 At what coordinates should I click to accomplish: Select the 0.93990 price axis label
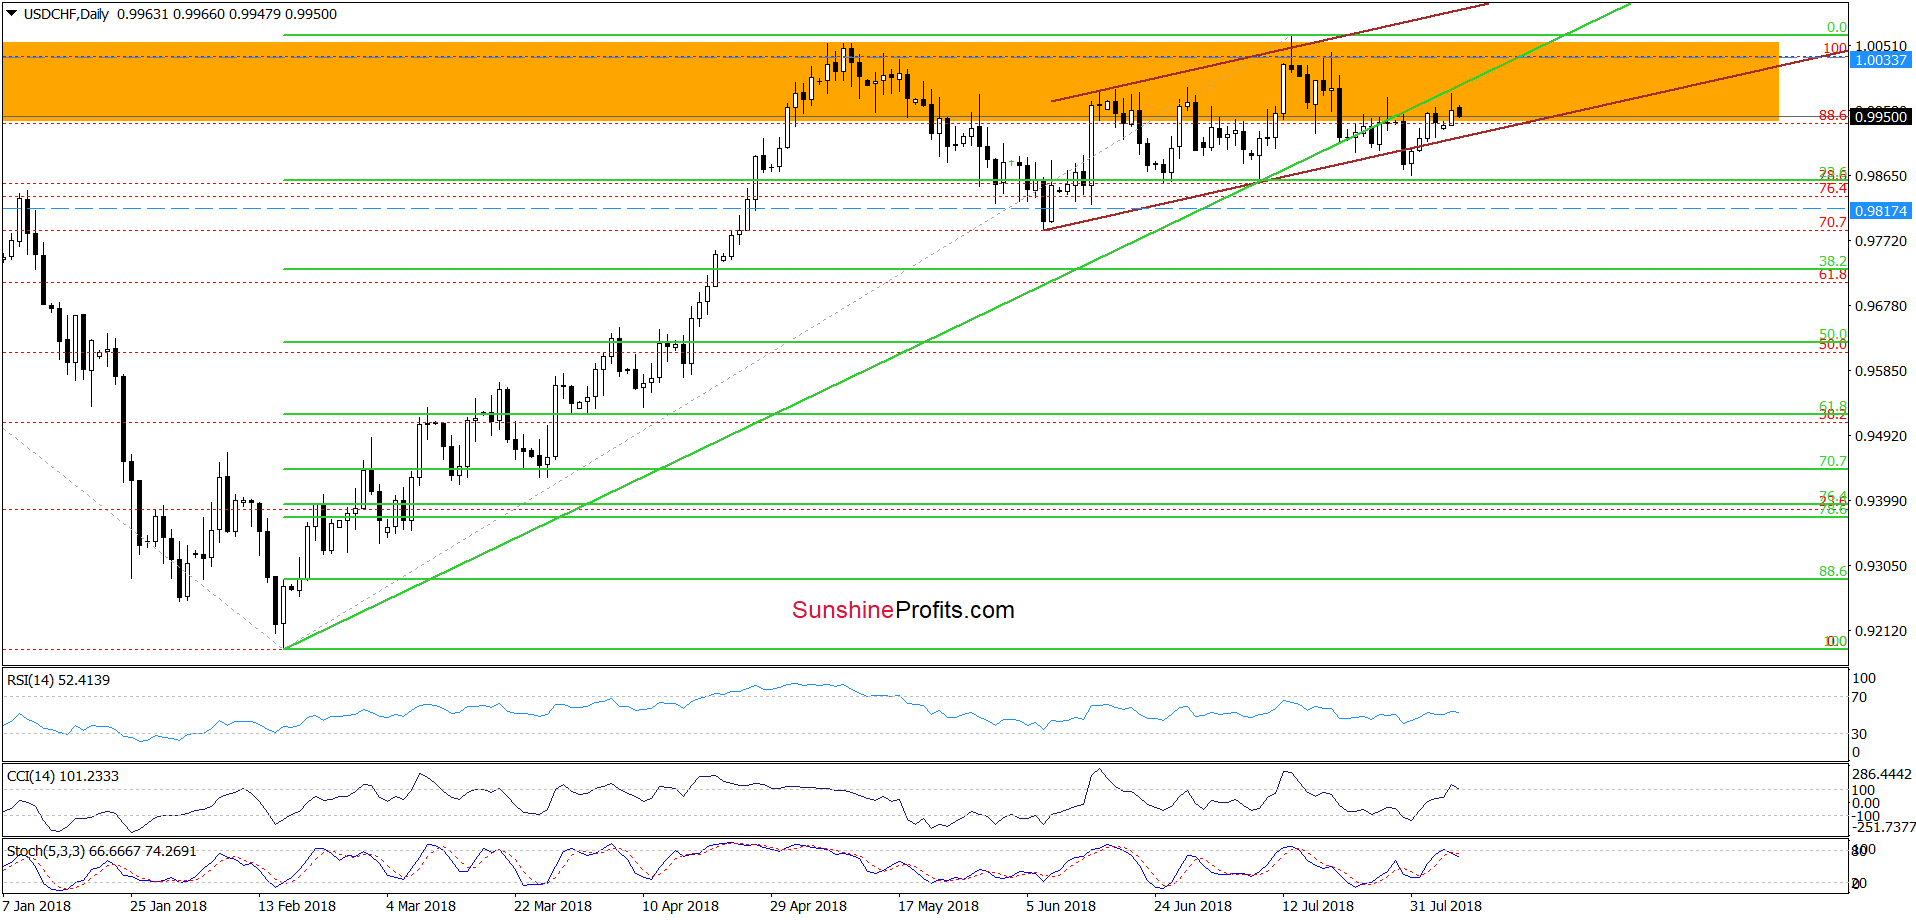(1881, 501)
